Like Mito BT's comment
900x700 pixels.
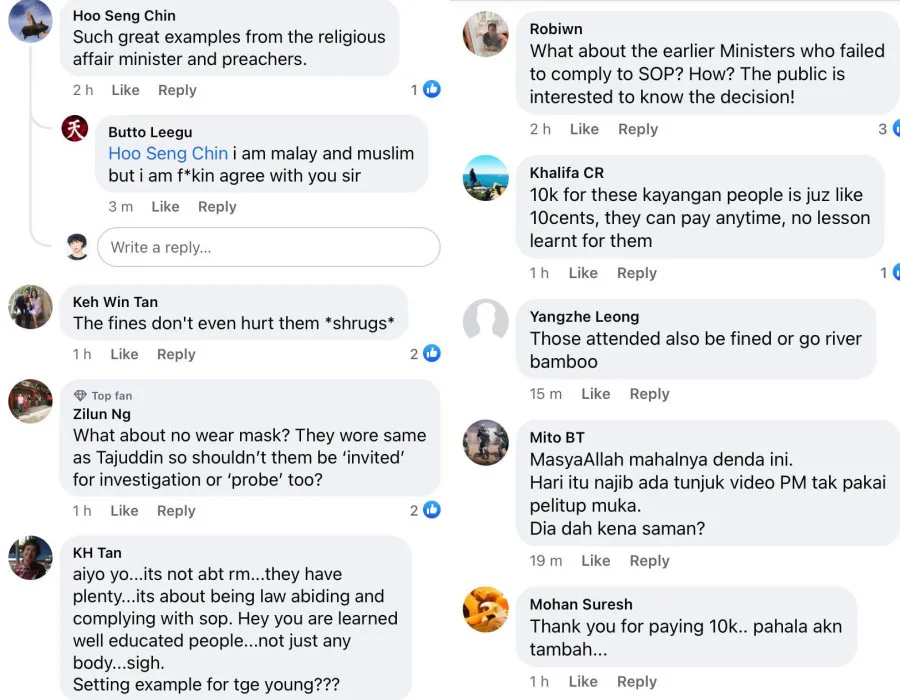tap(595, 561)
